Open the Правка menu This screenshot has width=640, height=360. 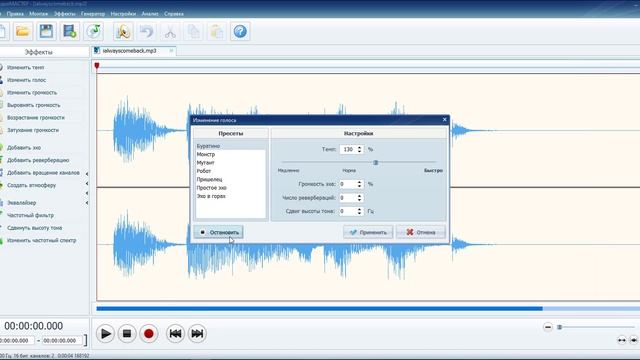click(x=15, y=14)
